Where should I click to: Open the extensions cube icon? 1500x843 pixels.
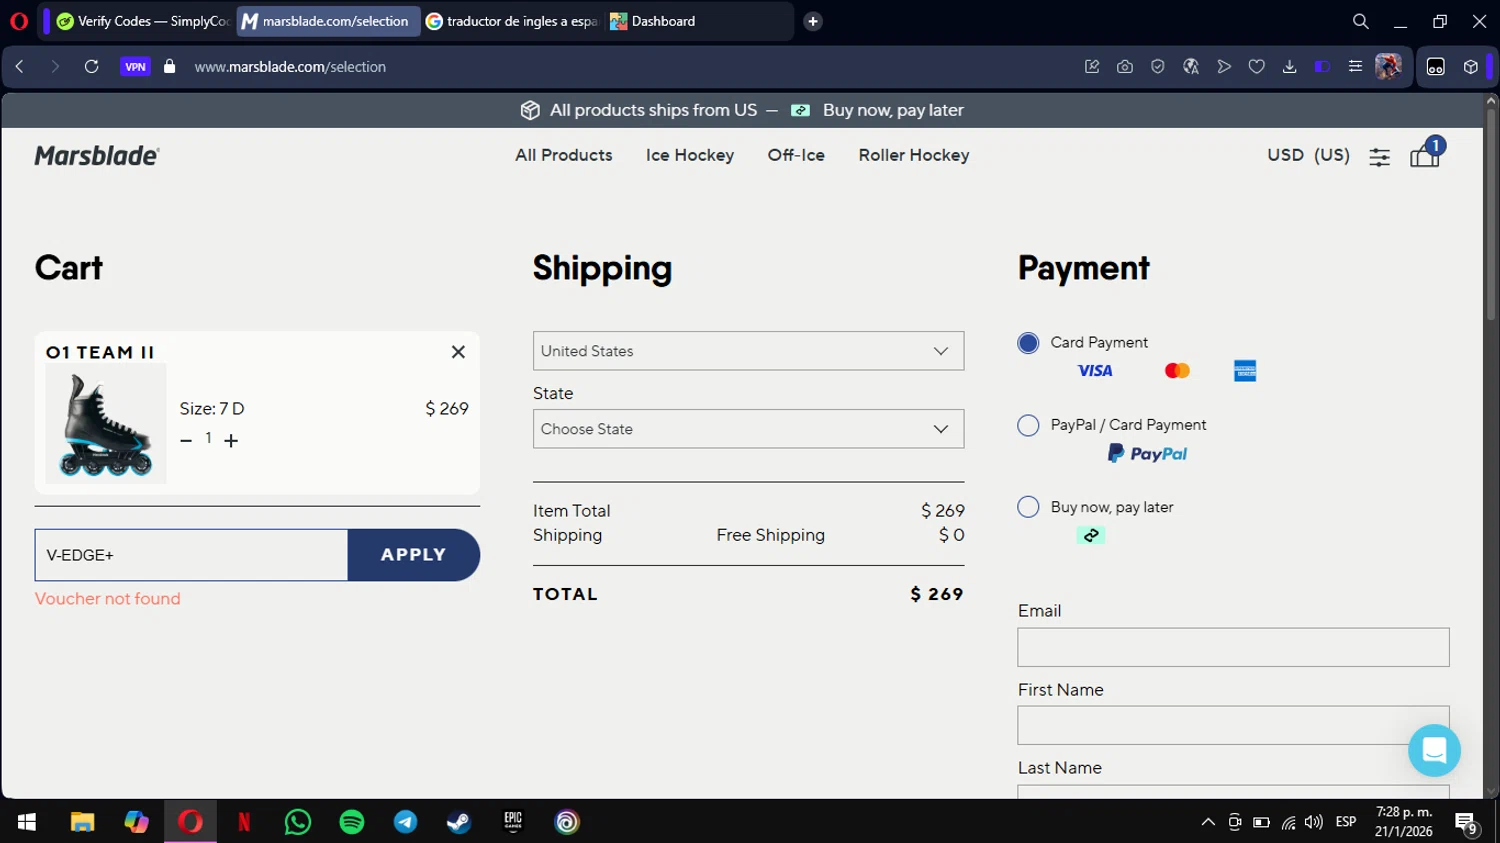pos(1470,66)
